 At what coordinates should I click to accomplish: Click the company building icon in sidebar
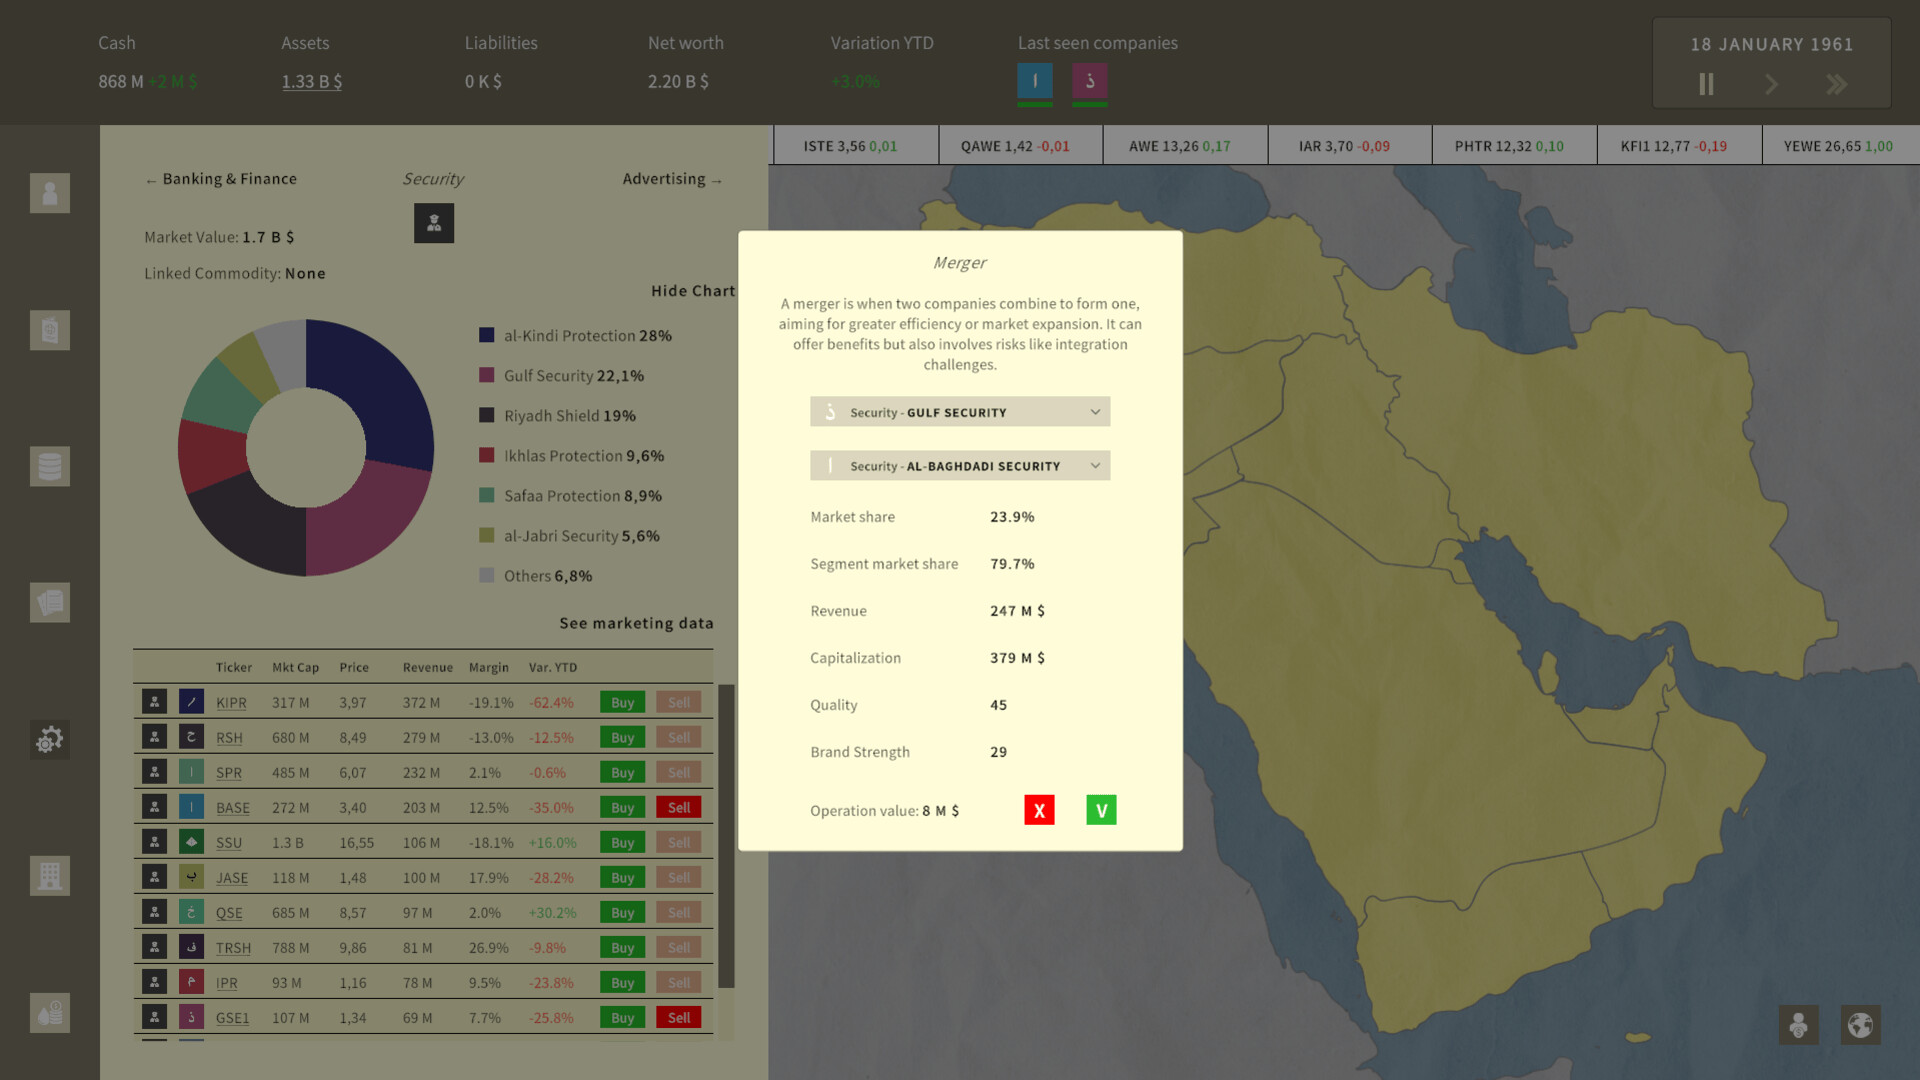point(49,876)
